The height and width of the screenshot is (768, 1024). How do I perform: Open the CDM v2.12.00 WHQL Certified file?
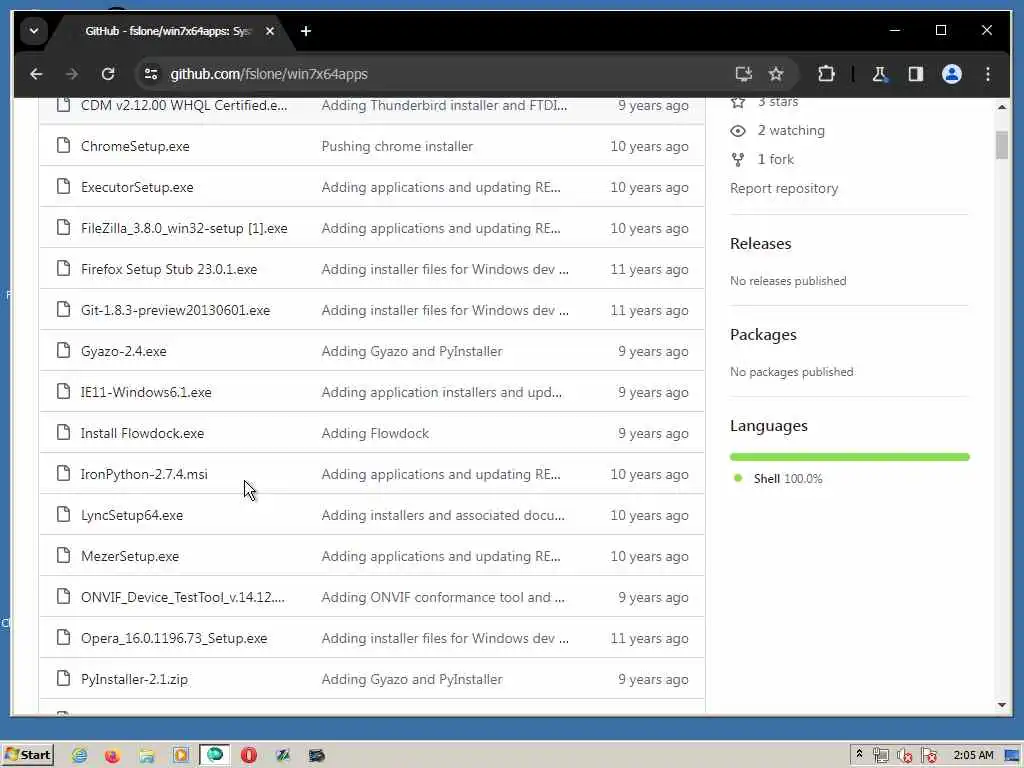184,105
